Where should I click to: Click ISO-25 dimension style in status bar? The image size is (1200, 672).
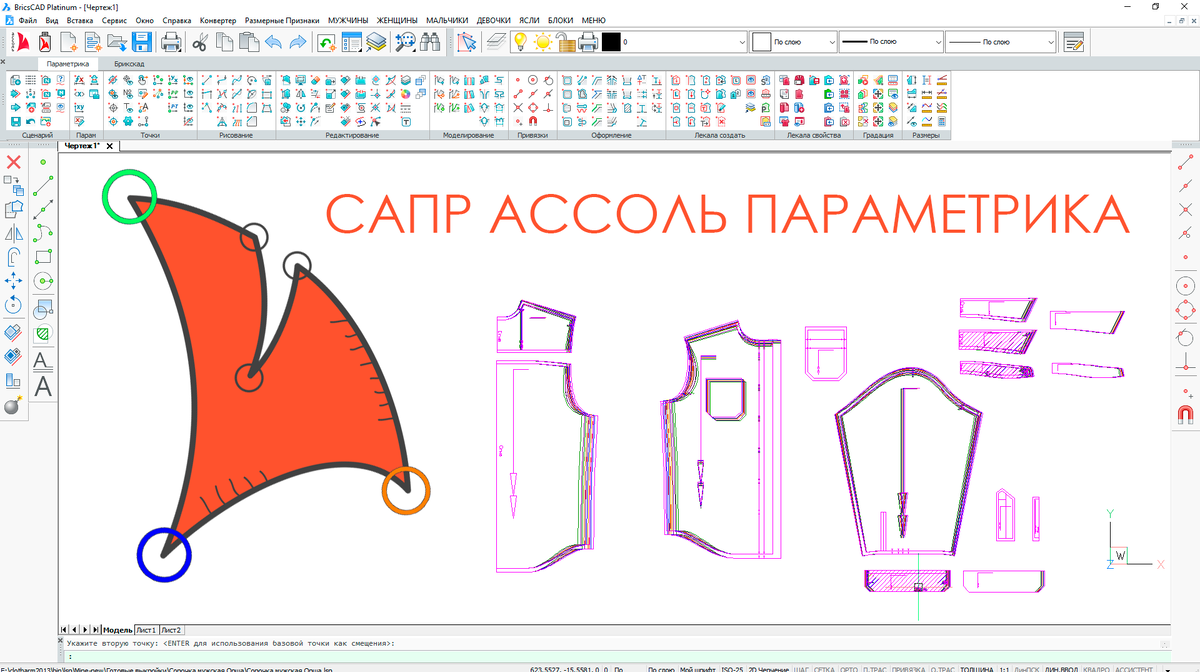coord(732,668)
